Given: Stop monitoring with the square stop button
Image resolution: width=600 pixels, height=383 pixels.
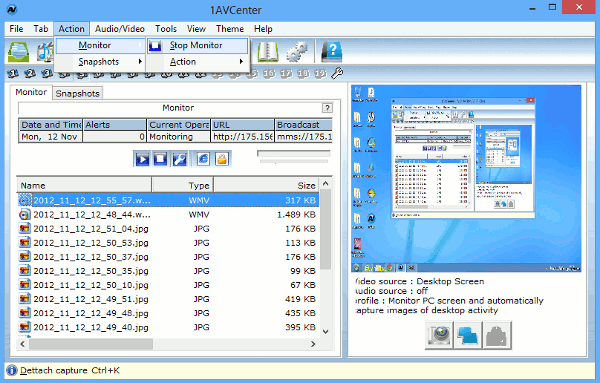Looking at the screenshot, I should (160, 158).
